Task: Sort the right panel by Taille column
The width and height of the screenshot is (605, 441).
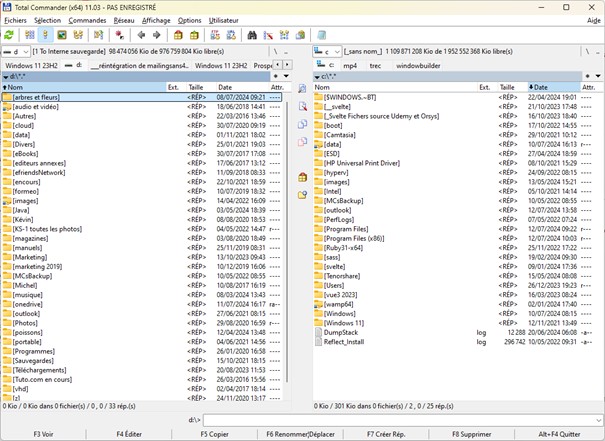Action: (x=508, y=87)
